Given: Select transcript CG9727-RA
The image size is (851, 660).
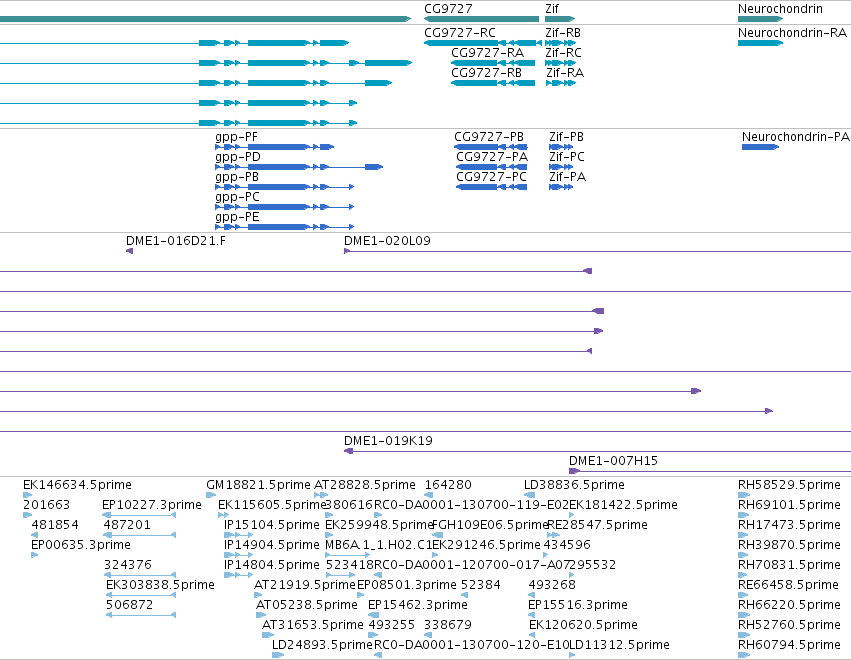Looking at the screenshot, I should 487,53.
